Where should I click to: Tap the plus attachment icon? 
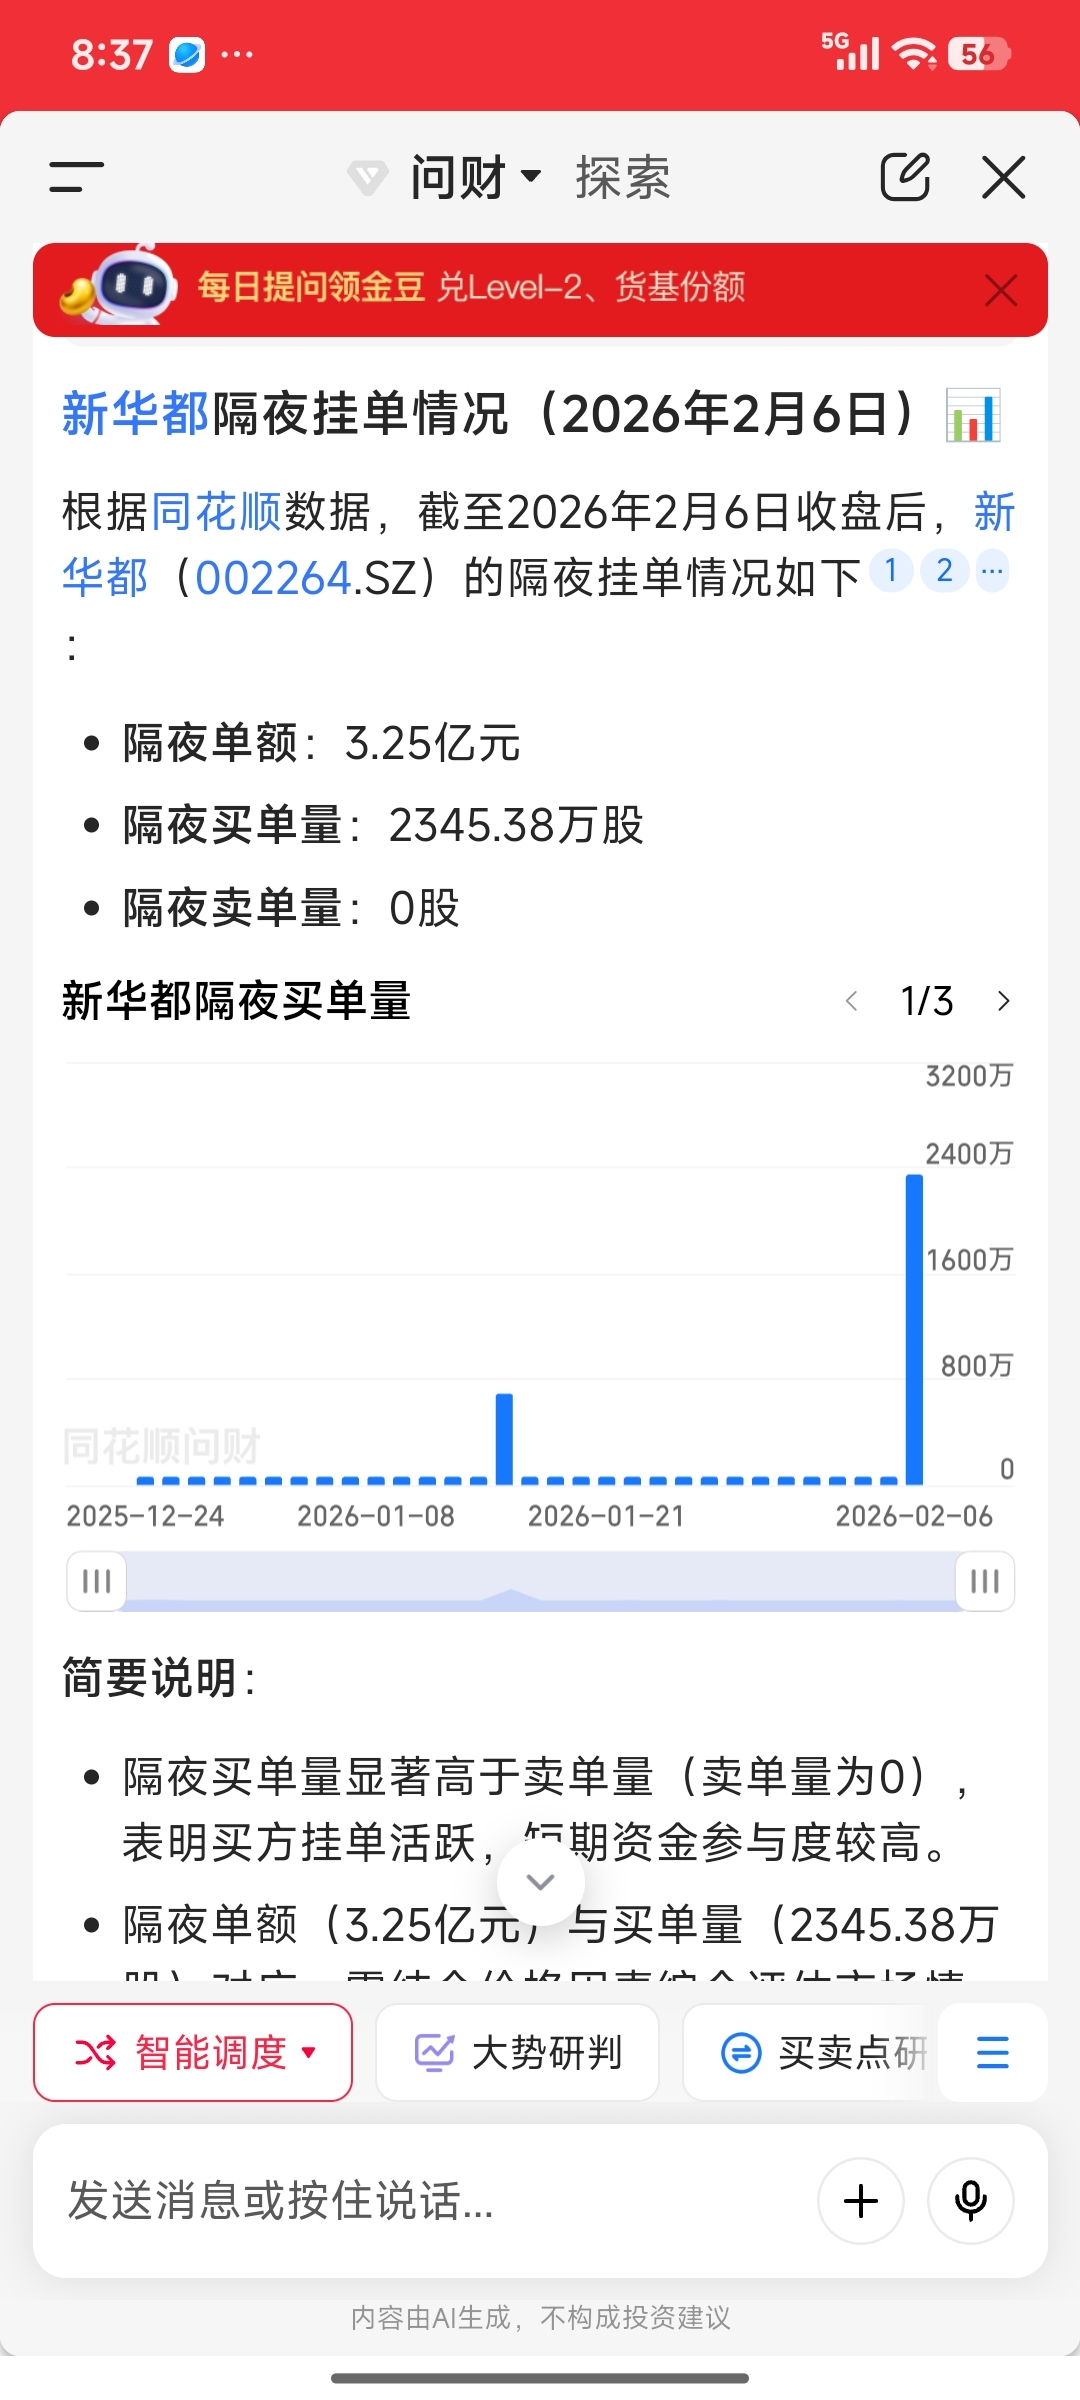pyautogui.click(x=861, y=2201)
